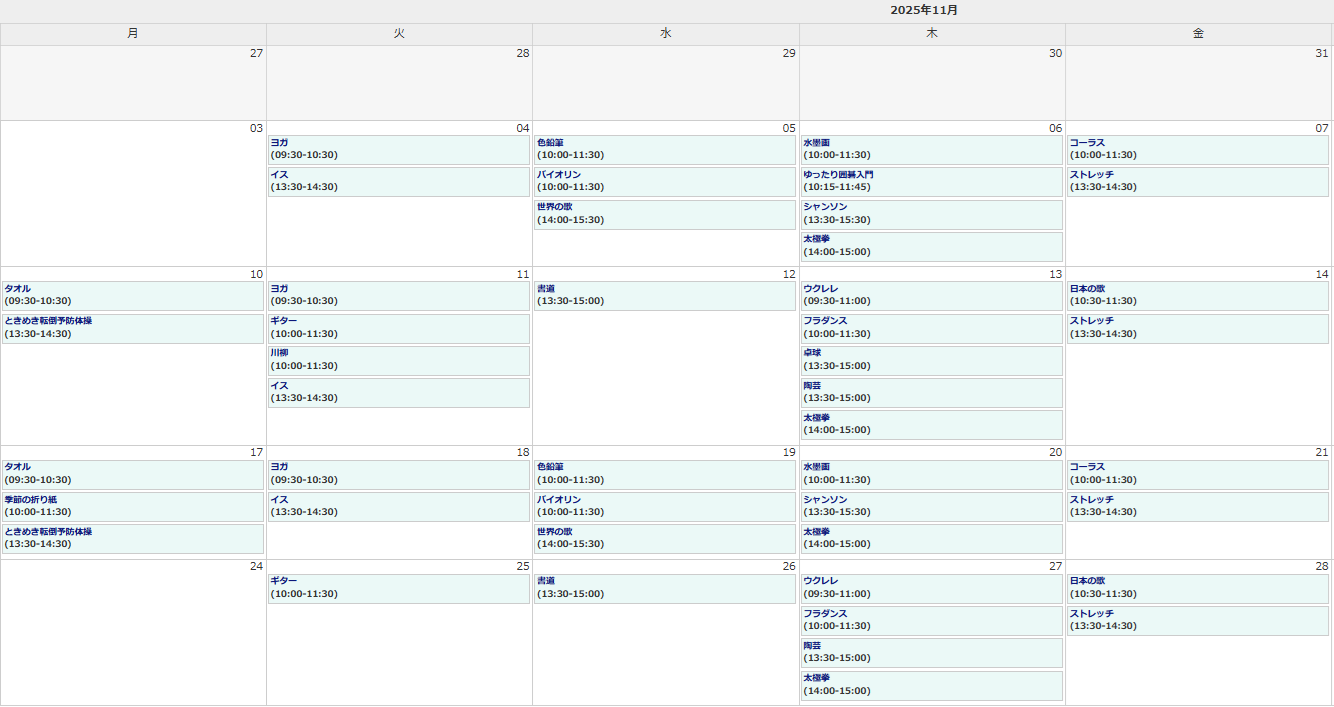This screenshot has height=707, width=1334.
Task: Open the ストレッチ event on the 28th
Action: [1197, 620]
